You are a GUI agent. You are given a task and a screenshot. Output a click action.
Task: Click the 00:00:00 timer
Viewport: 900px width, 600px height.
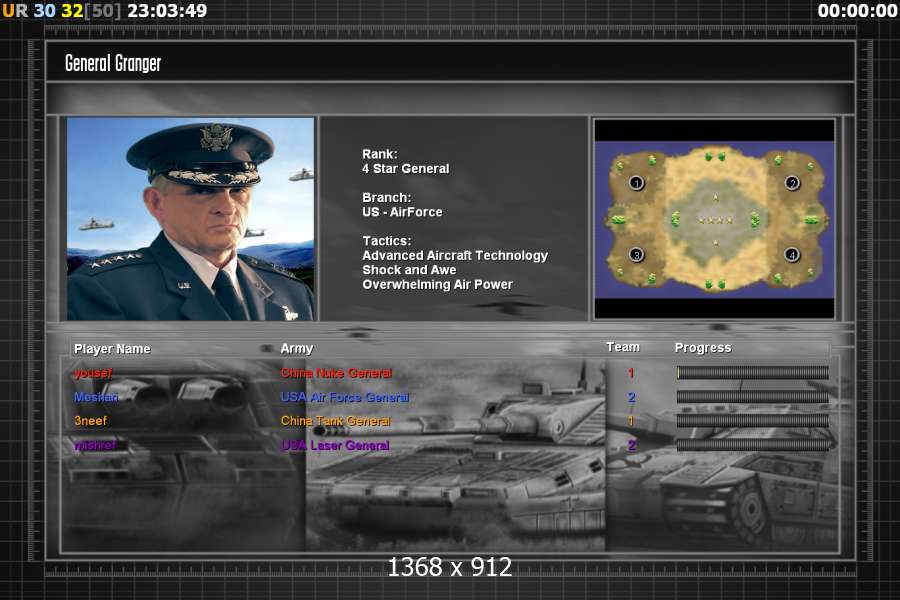tap(858, 10)
